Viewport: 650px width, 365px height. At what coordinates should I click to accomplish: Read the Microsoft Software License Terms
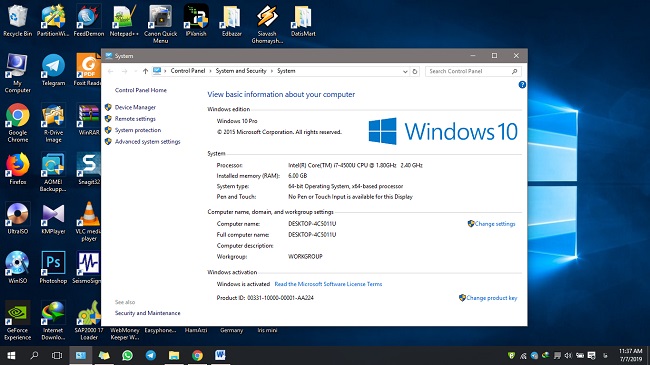pos(328,284)
